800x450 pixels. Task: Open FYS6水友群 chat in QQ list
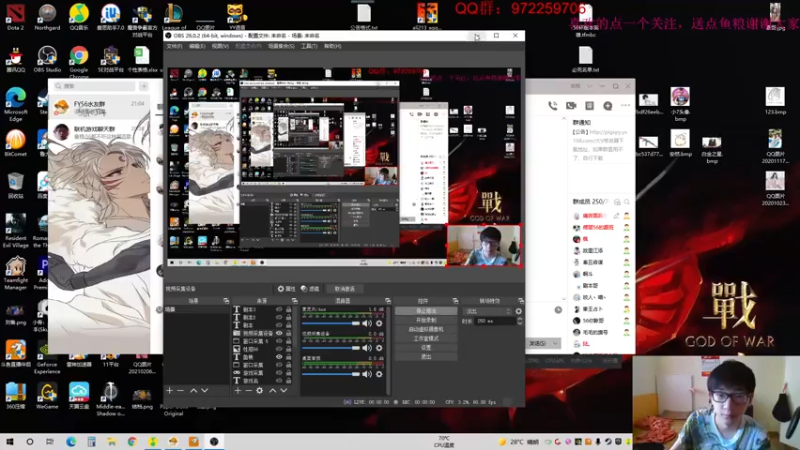(x=100, y=107)
